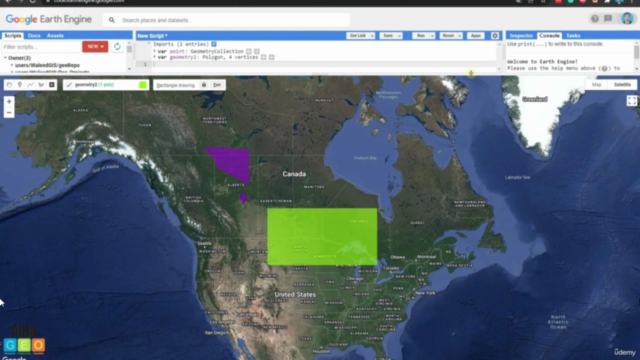Collapse the Owner(3) tree node
Viewport: 640px width, 360px height.
click(5, 58)
